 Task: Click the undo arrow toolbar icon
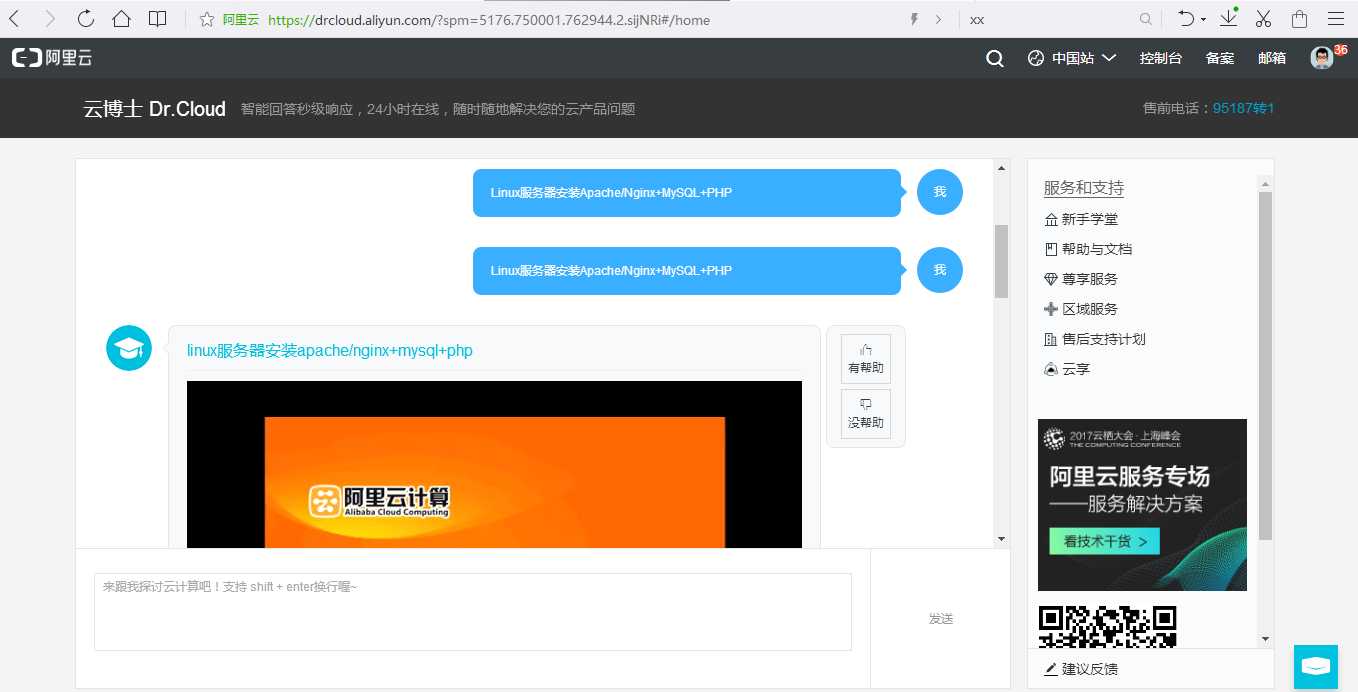click(x=1186, y=19)
